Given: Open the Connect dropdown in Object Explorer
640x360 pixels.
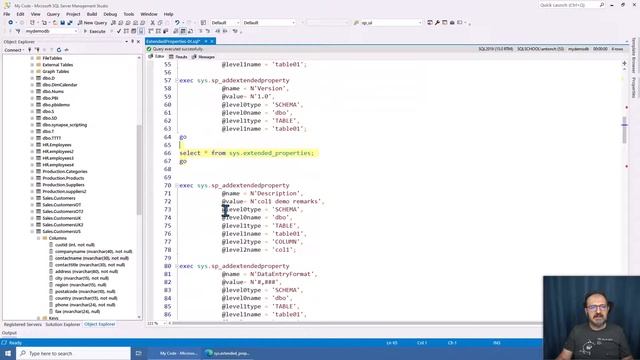Looking at the screenshot, I should [14, 50].
